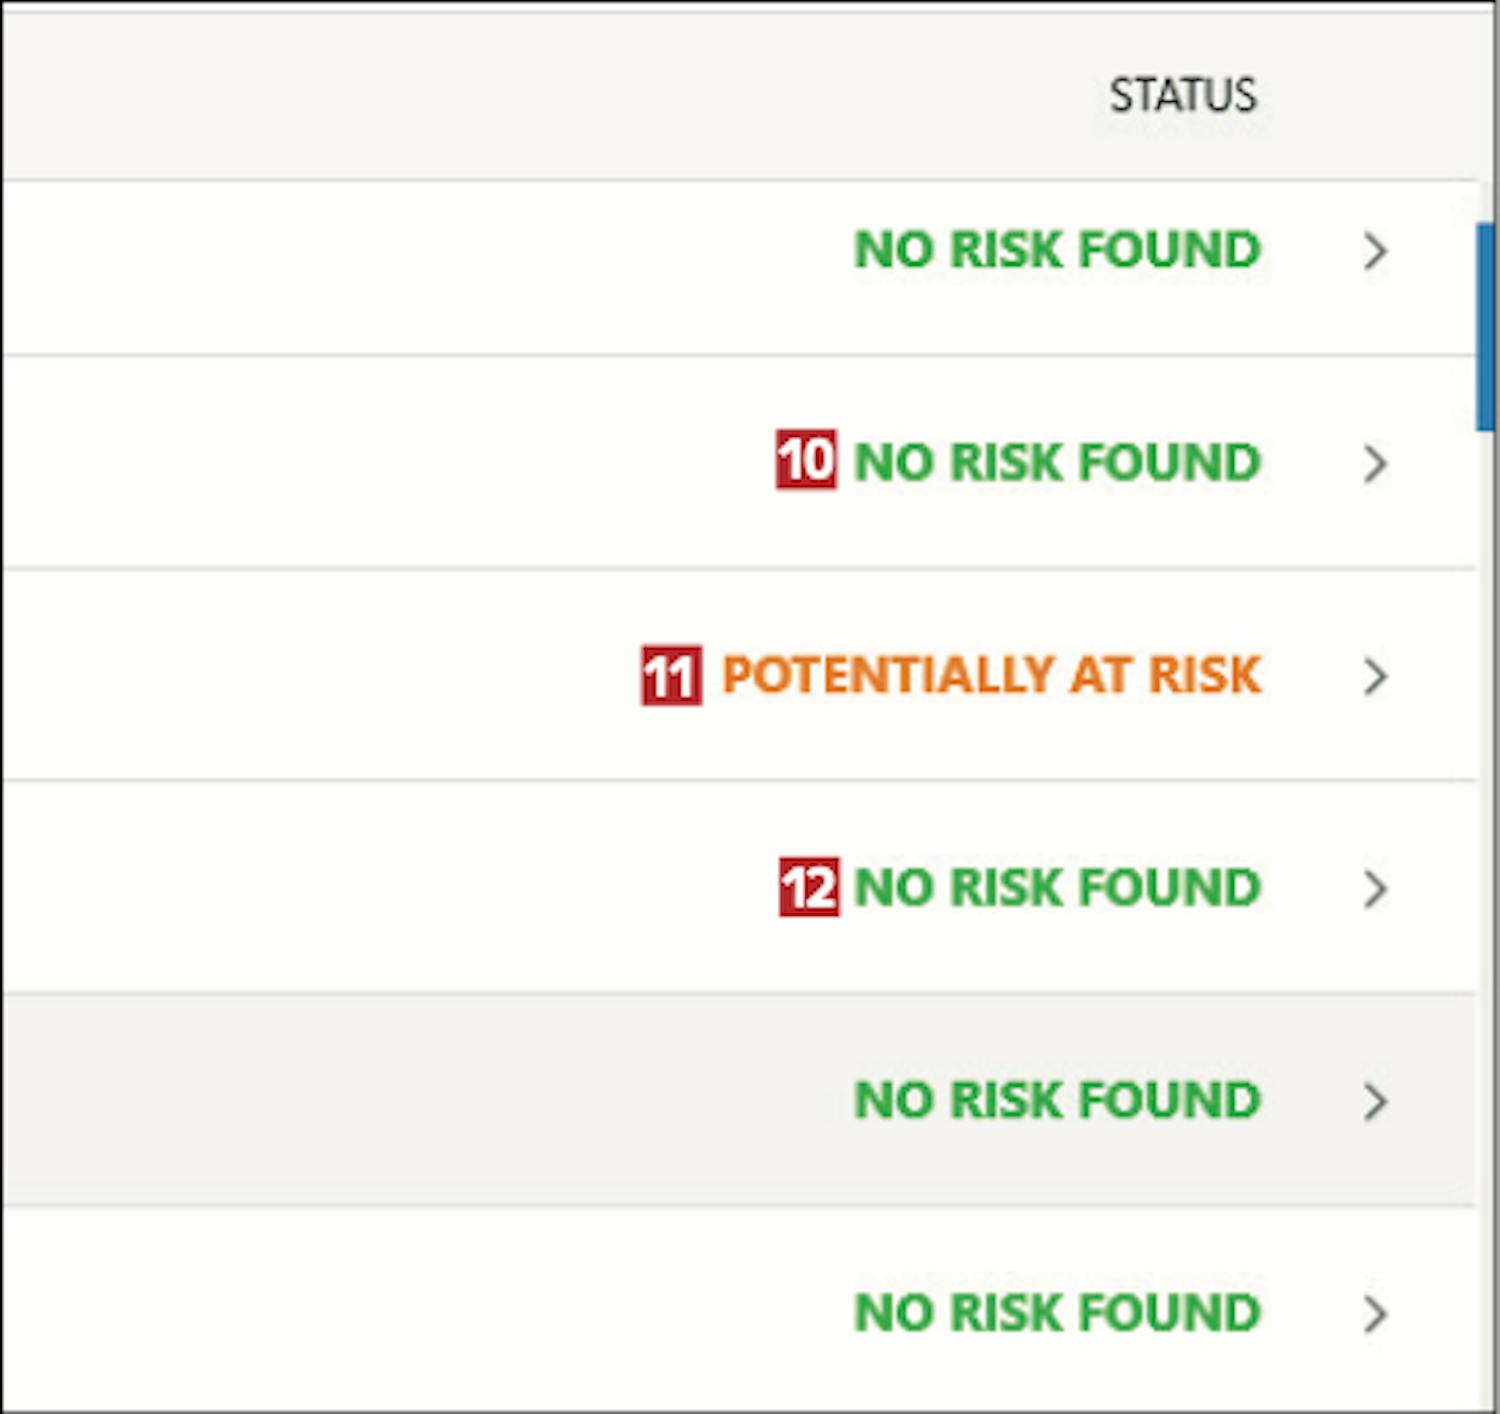Expand the POTENTIALLY AT RISK row arrow

click(1376, 676)
